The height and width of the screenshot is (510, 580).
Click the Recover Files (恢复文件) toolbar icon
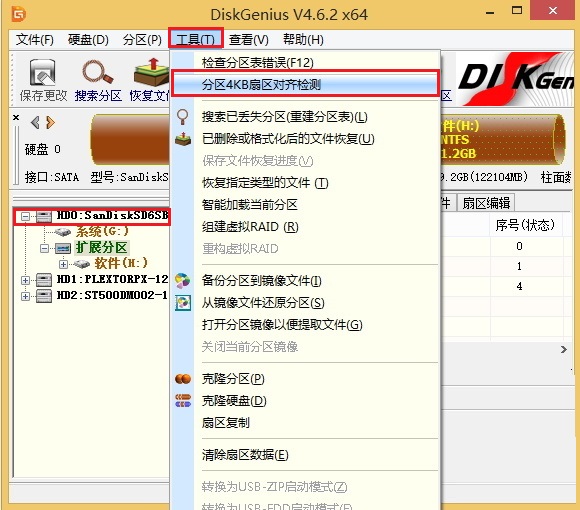click(x=151, y=72)
